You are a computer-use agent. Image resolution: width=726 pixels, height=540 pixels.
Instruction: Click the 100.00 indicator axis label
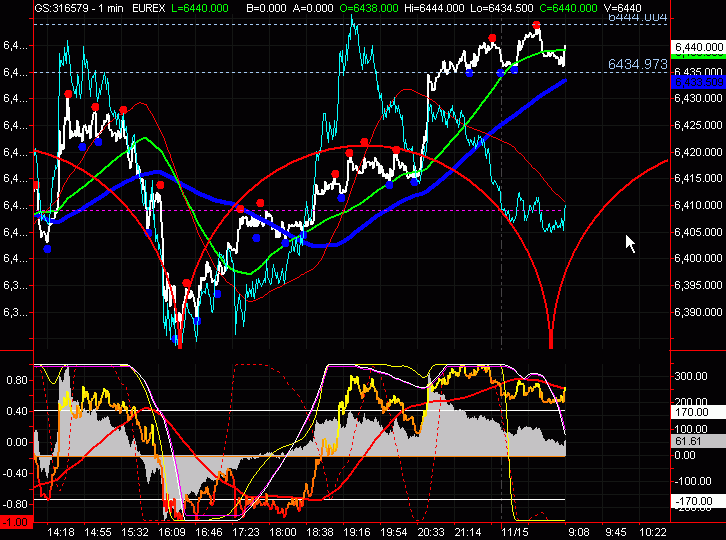pos(691,429)
